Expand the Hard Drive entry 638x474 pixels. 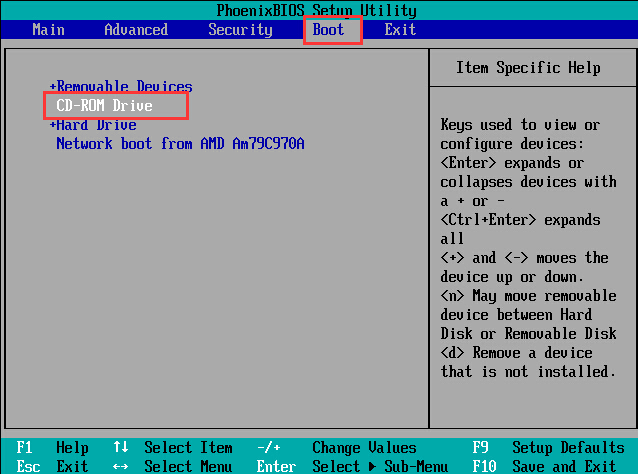click(x=93, y=125)
